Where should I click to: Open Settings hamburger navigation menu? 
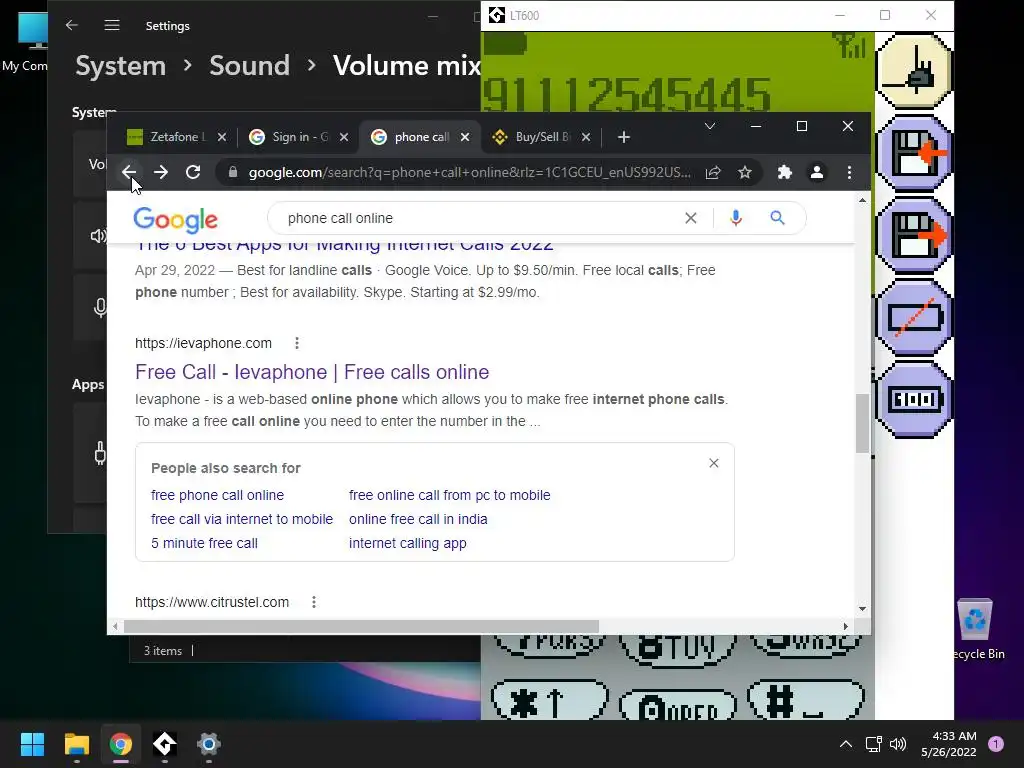pos(112,25)
